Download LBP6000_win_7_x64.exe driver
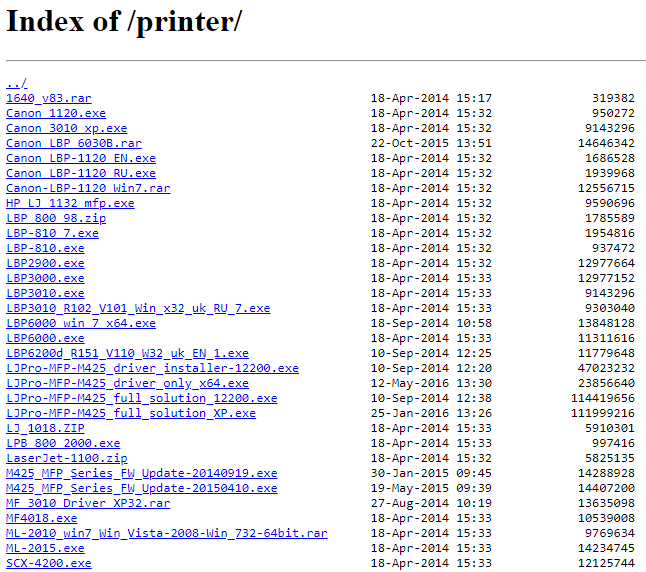Screen dimensions: 646x572 pos(81,323)
